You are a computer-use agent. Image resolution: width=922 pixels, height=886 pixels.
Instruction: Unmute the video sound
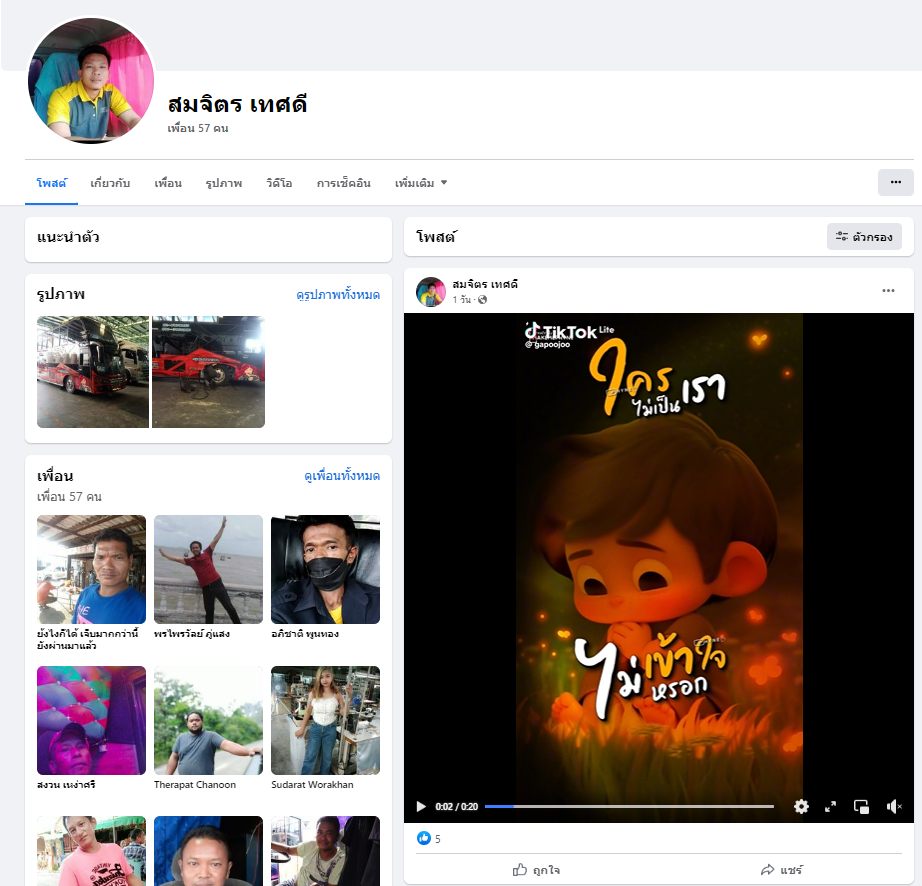click(x=894, y=806)
